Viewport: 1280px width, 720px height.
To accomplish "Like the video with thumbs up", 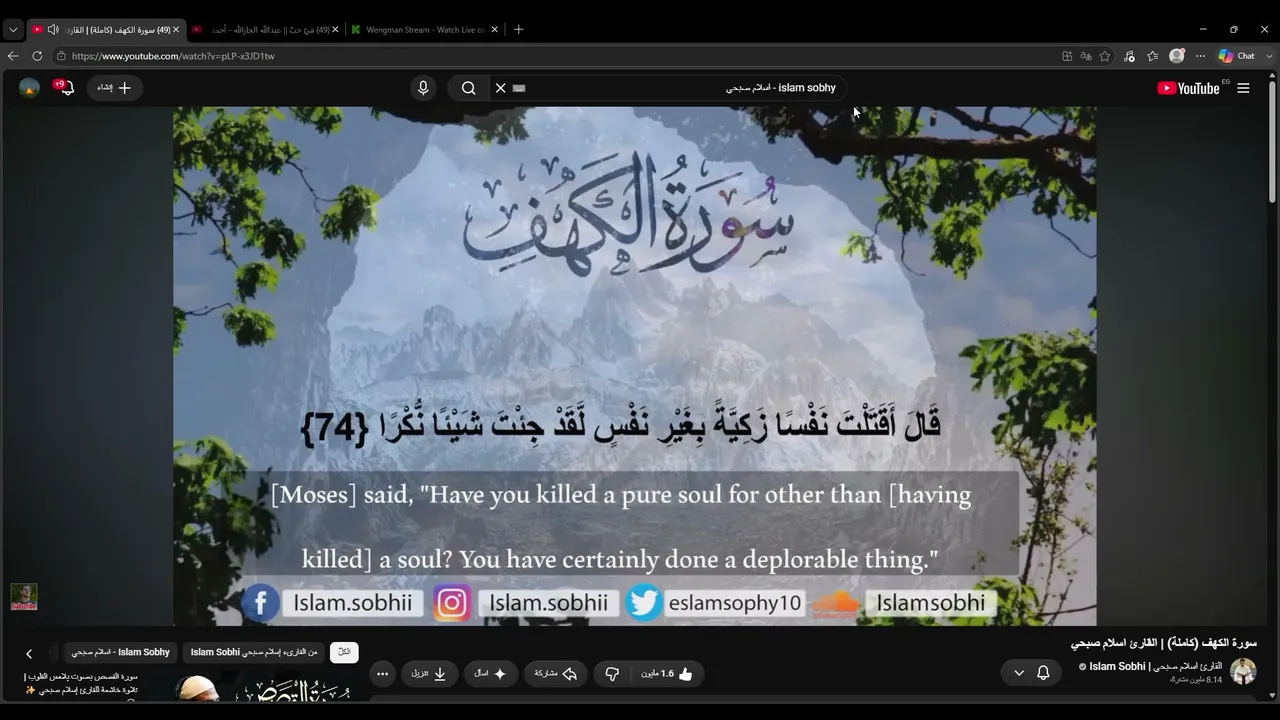I will click(x=668, y=674).
